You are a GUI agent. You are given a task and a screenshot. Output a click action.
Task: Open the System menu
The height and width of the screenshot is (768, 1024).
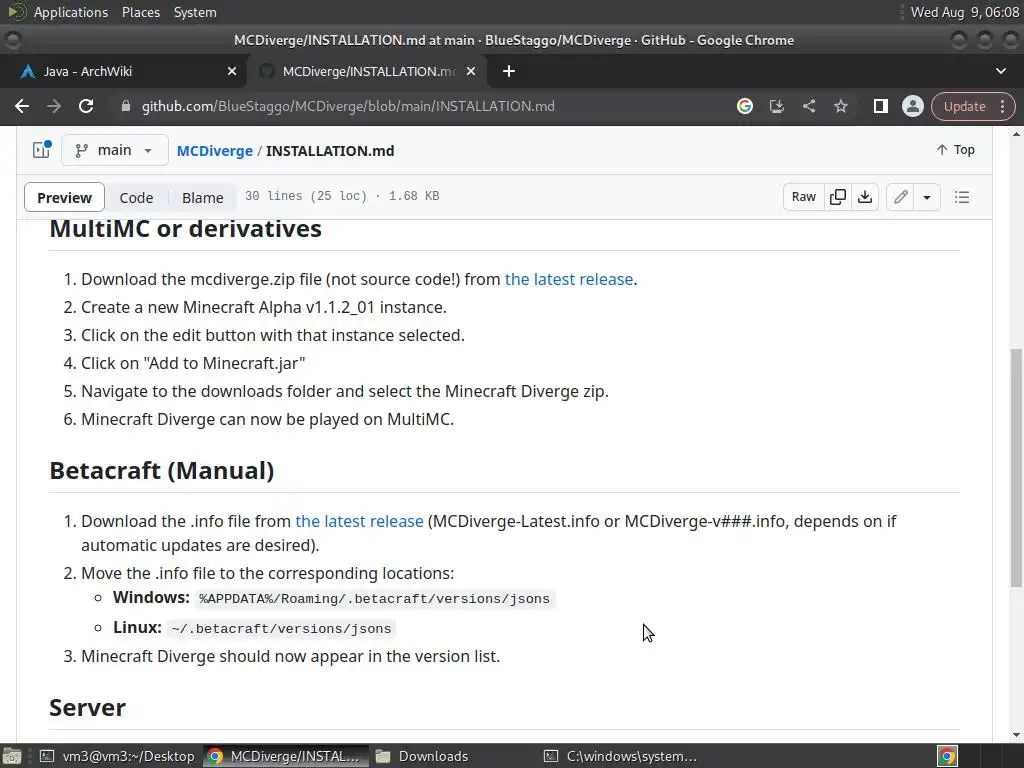coord(195,12)
